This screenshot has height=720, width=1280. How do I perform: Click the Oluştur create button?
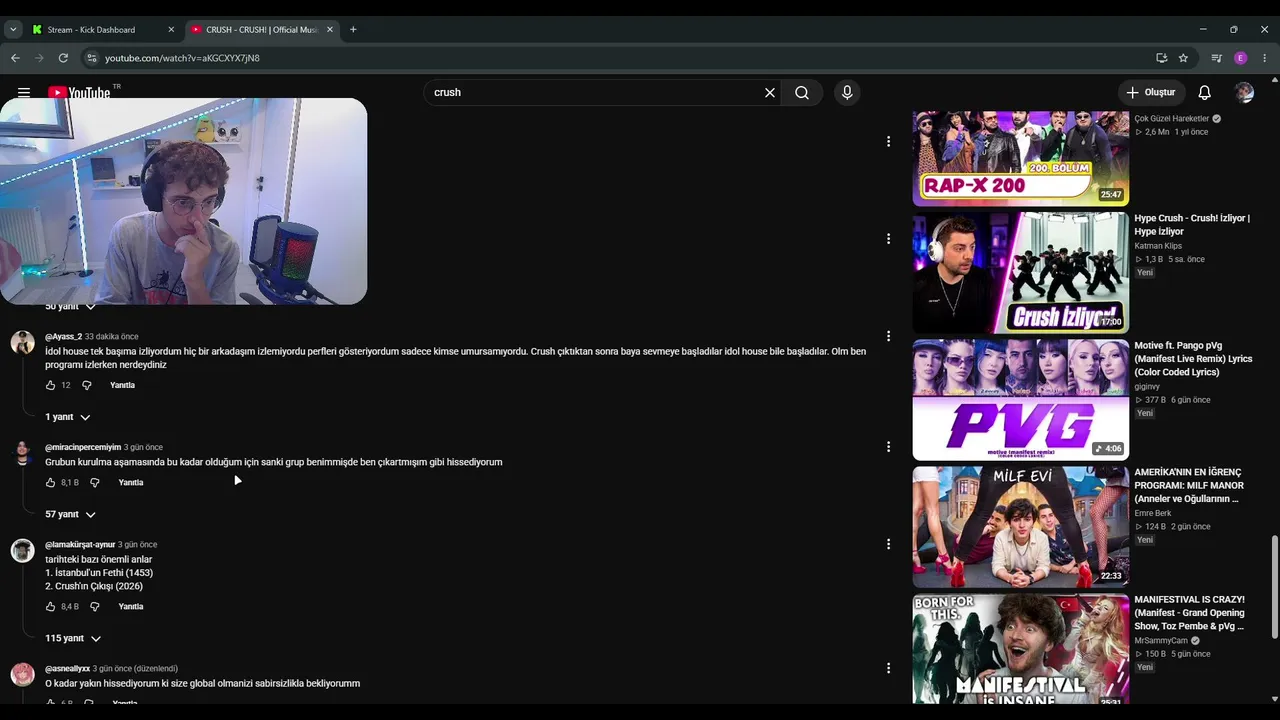point(1151,92)
